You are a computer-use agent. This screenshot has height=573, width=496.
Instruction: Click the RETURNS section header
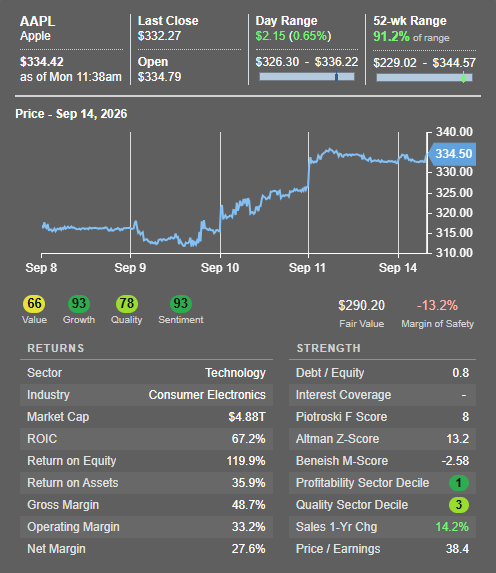pyautogui.click(x=56, y=348)
